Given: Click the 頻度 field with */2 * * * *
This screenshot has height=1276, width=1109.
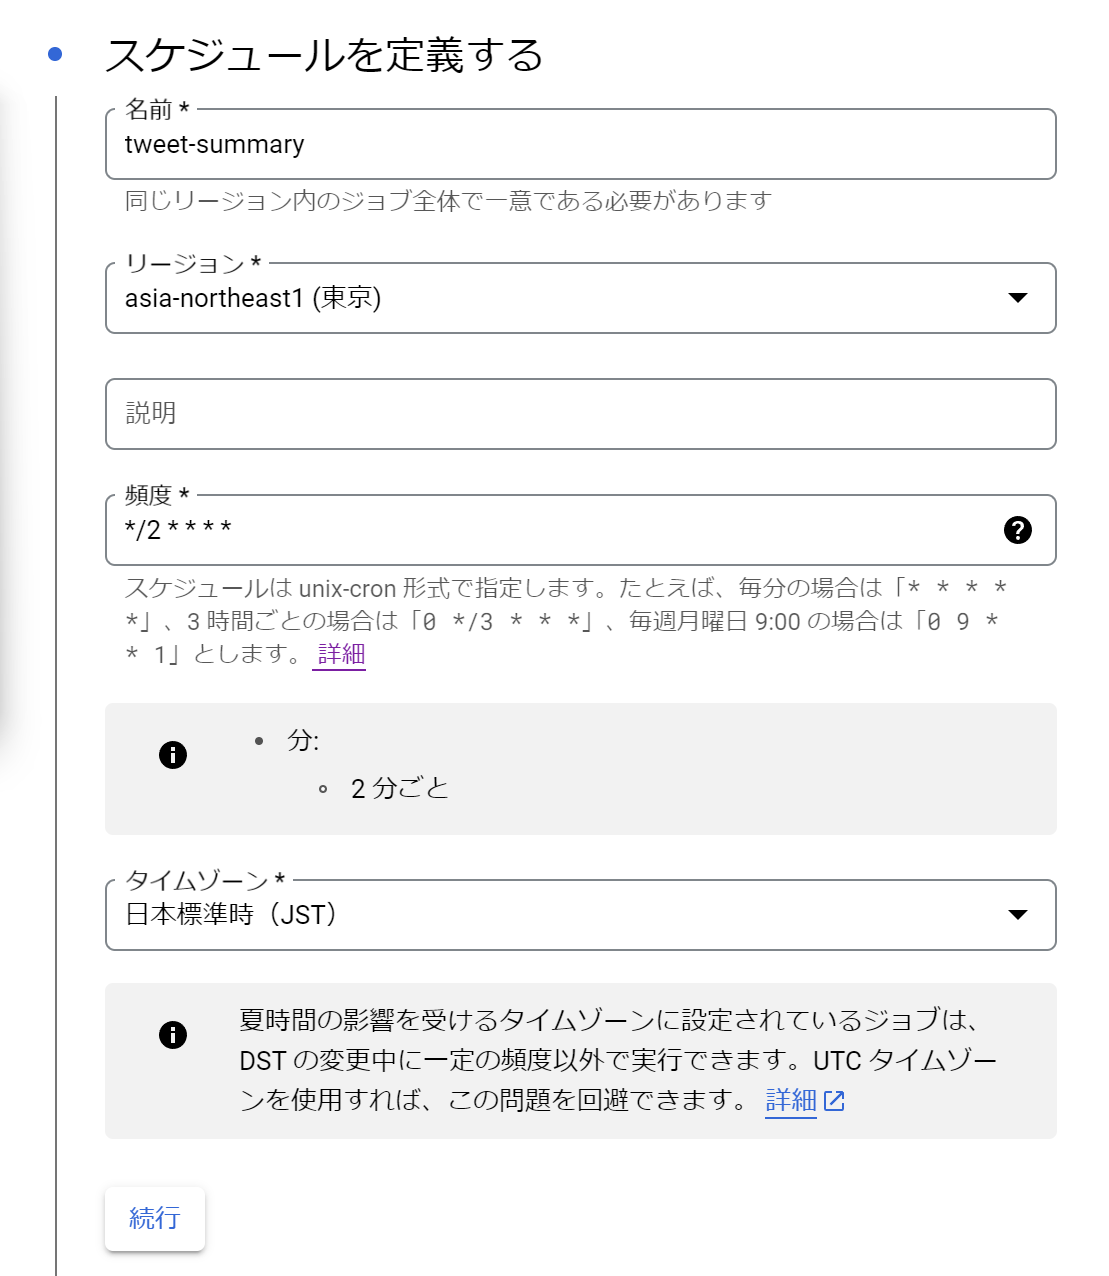Looking at the screenshot, I should [581, 530].
